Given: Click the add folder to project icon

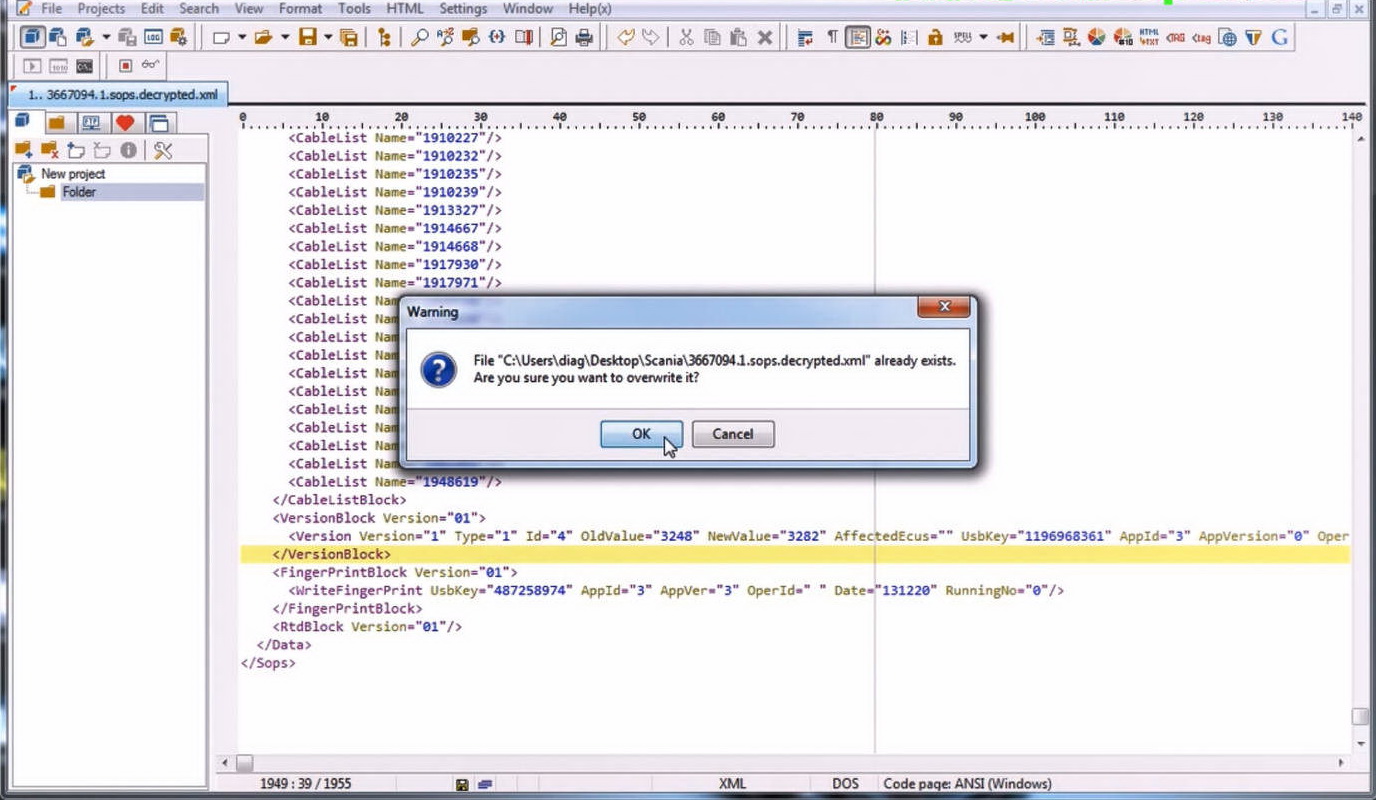Looking at the screenshot, I should (x=23, y=150).
